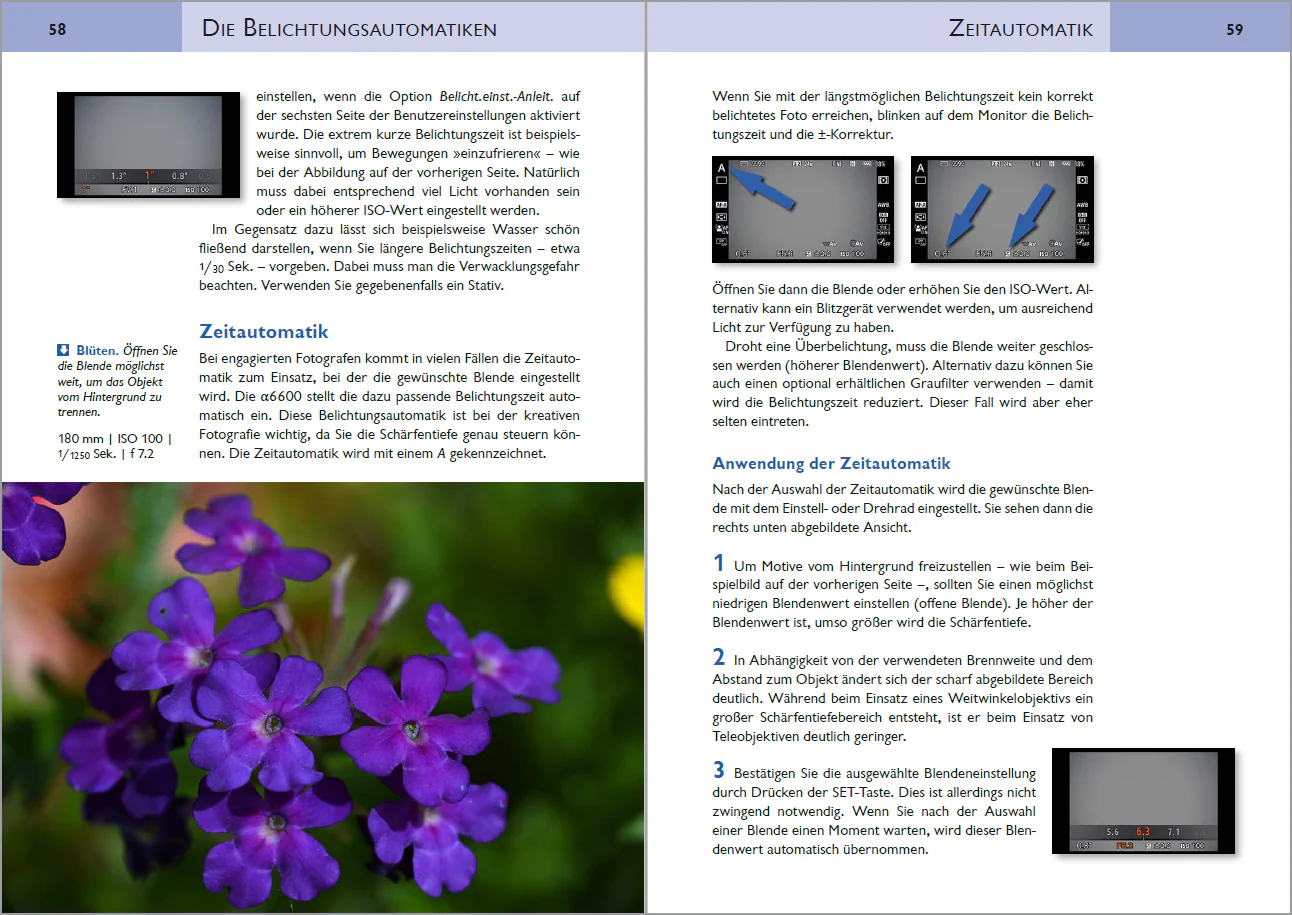Click the red 6.3 aperture value on camera display
Viewport: 1292px width, 915px height.
pyautogui.click(x=1143, y=831)
